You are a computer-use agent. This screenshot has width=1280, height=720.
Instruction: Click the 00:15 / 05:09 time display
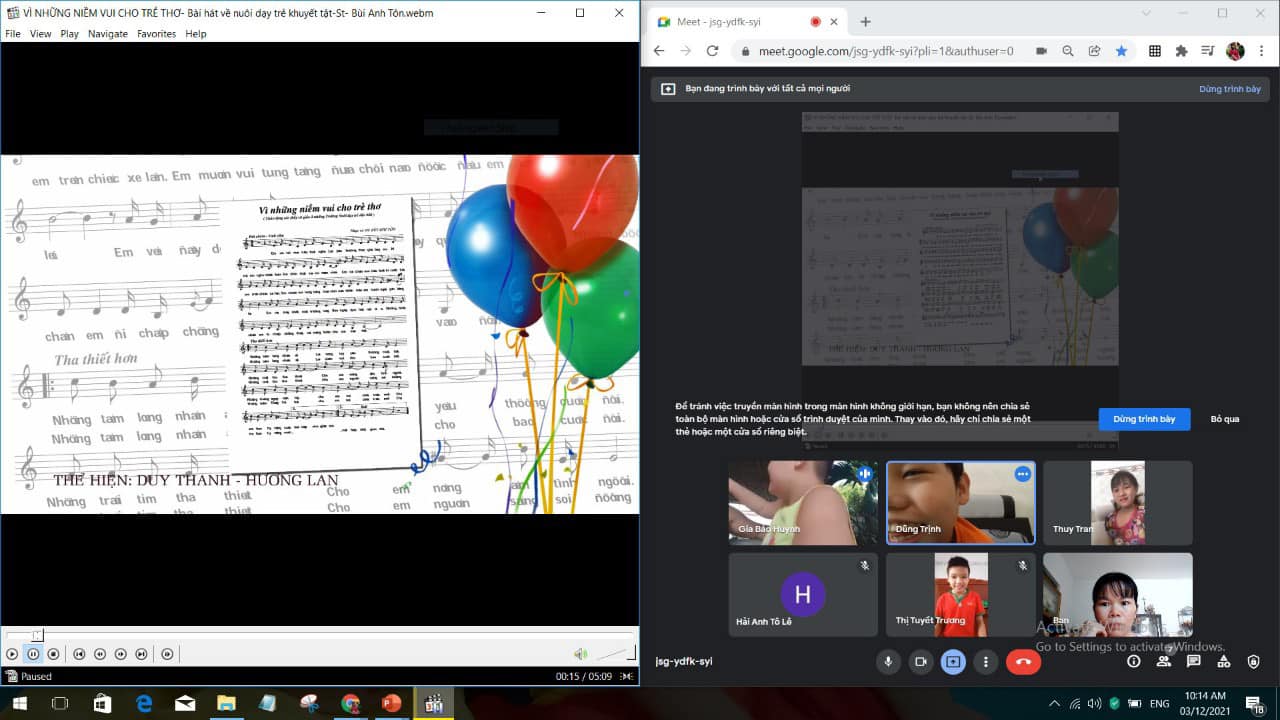584,677
